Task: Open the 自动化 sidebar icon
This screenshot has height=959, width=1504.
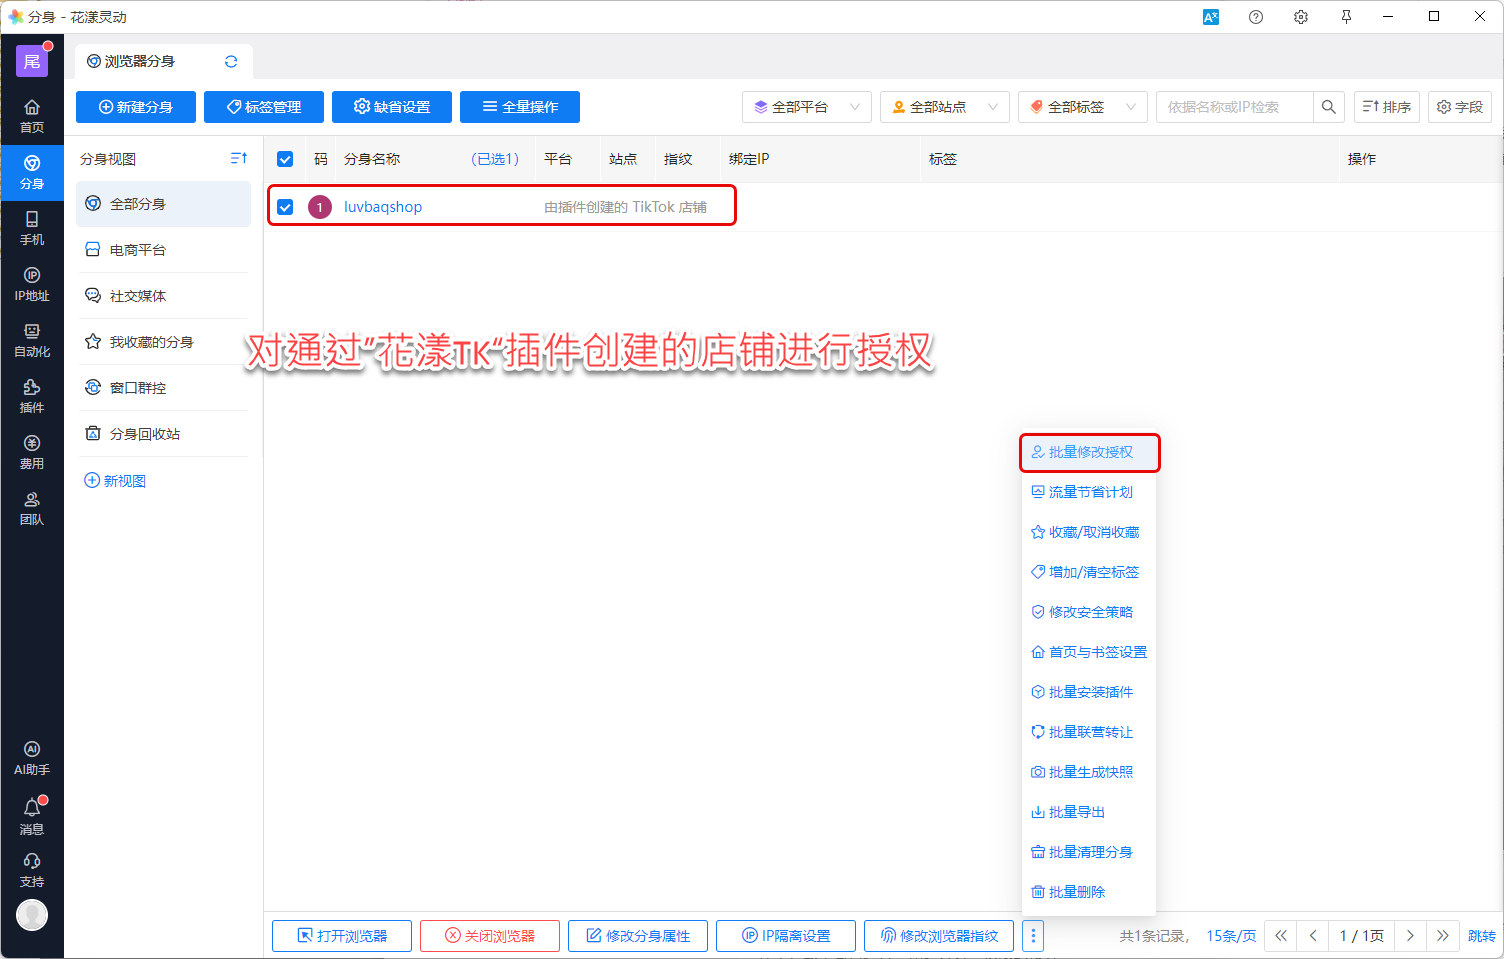Action: pyautogui.click(x=32, y=339)
